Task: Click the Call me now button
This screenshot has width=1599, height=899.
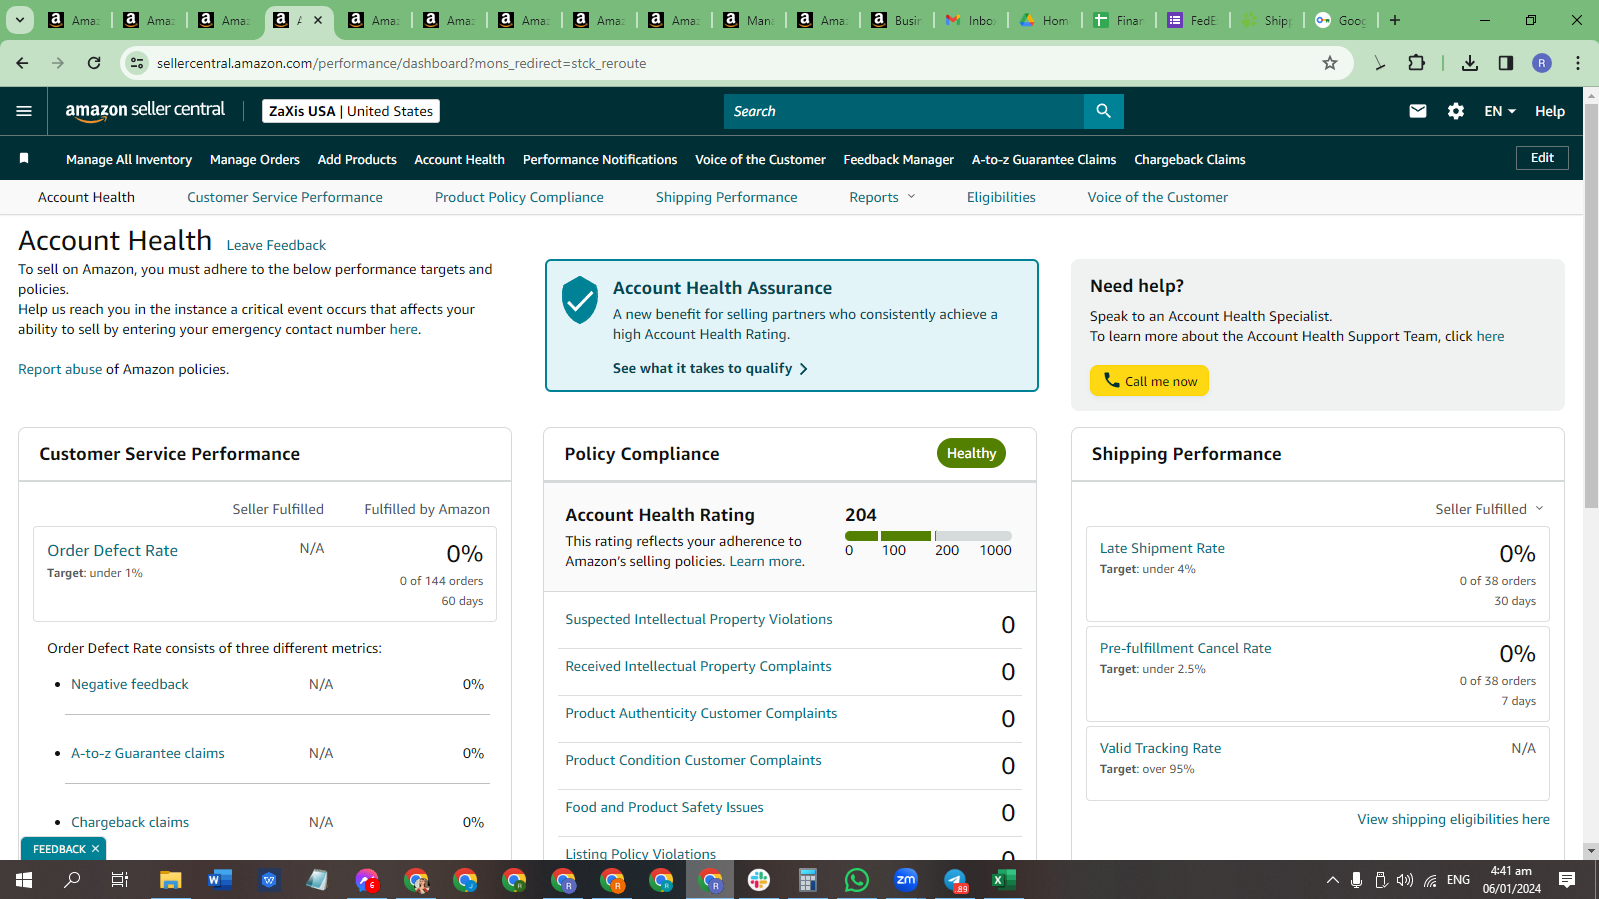Action: [x=1149, y=381]
